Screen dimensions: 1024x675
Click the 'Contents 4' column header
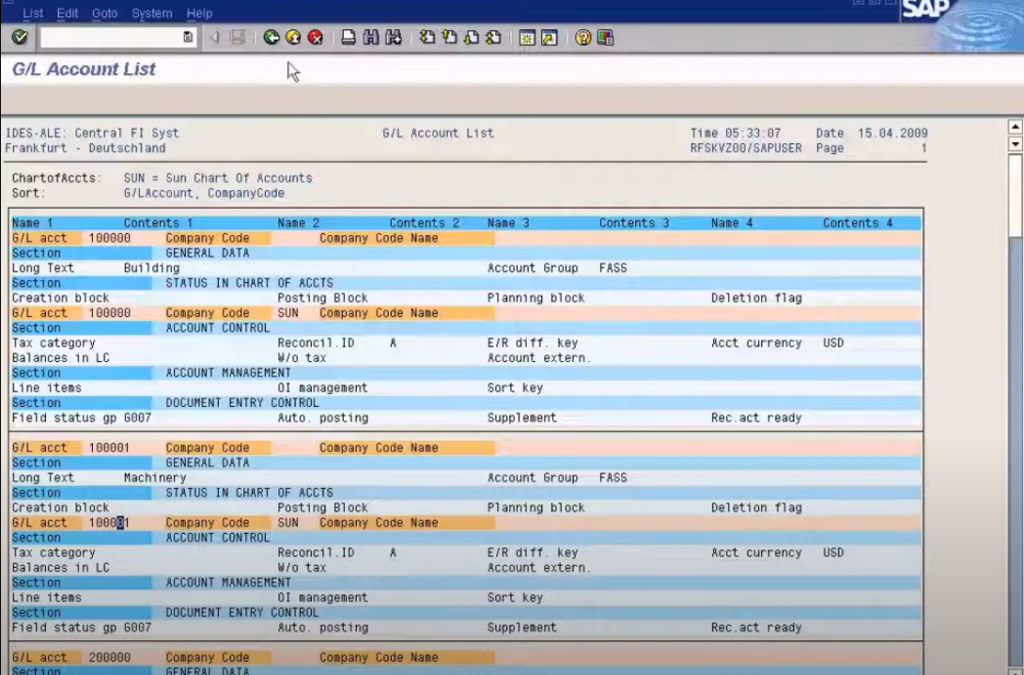pyautogui.click(x=857, y=223)
